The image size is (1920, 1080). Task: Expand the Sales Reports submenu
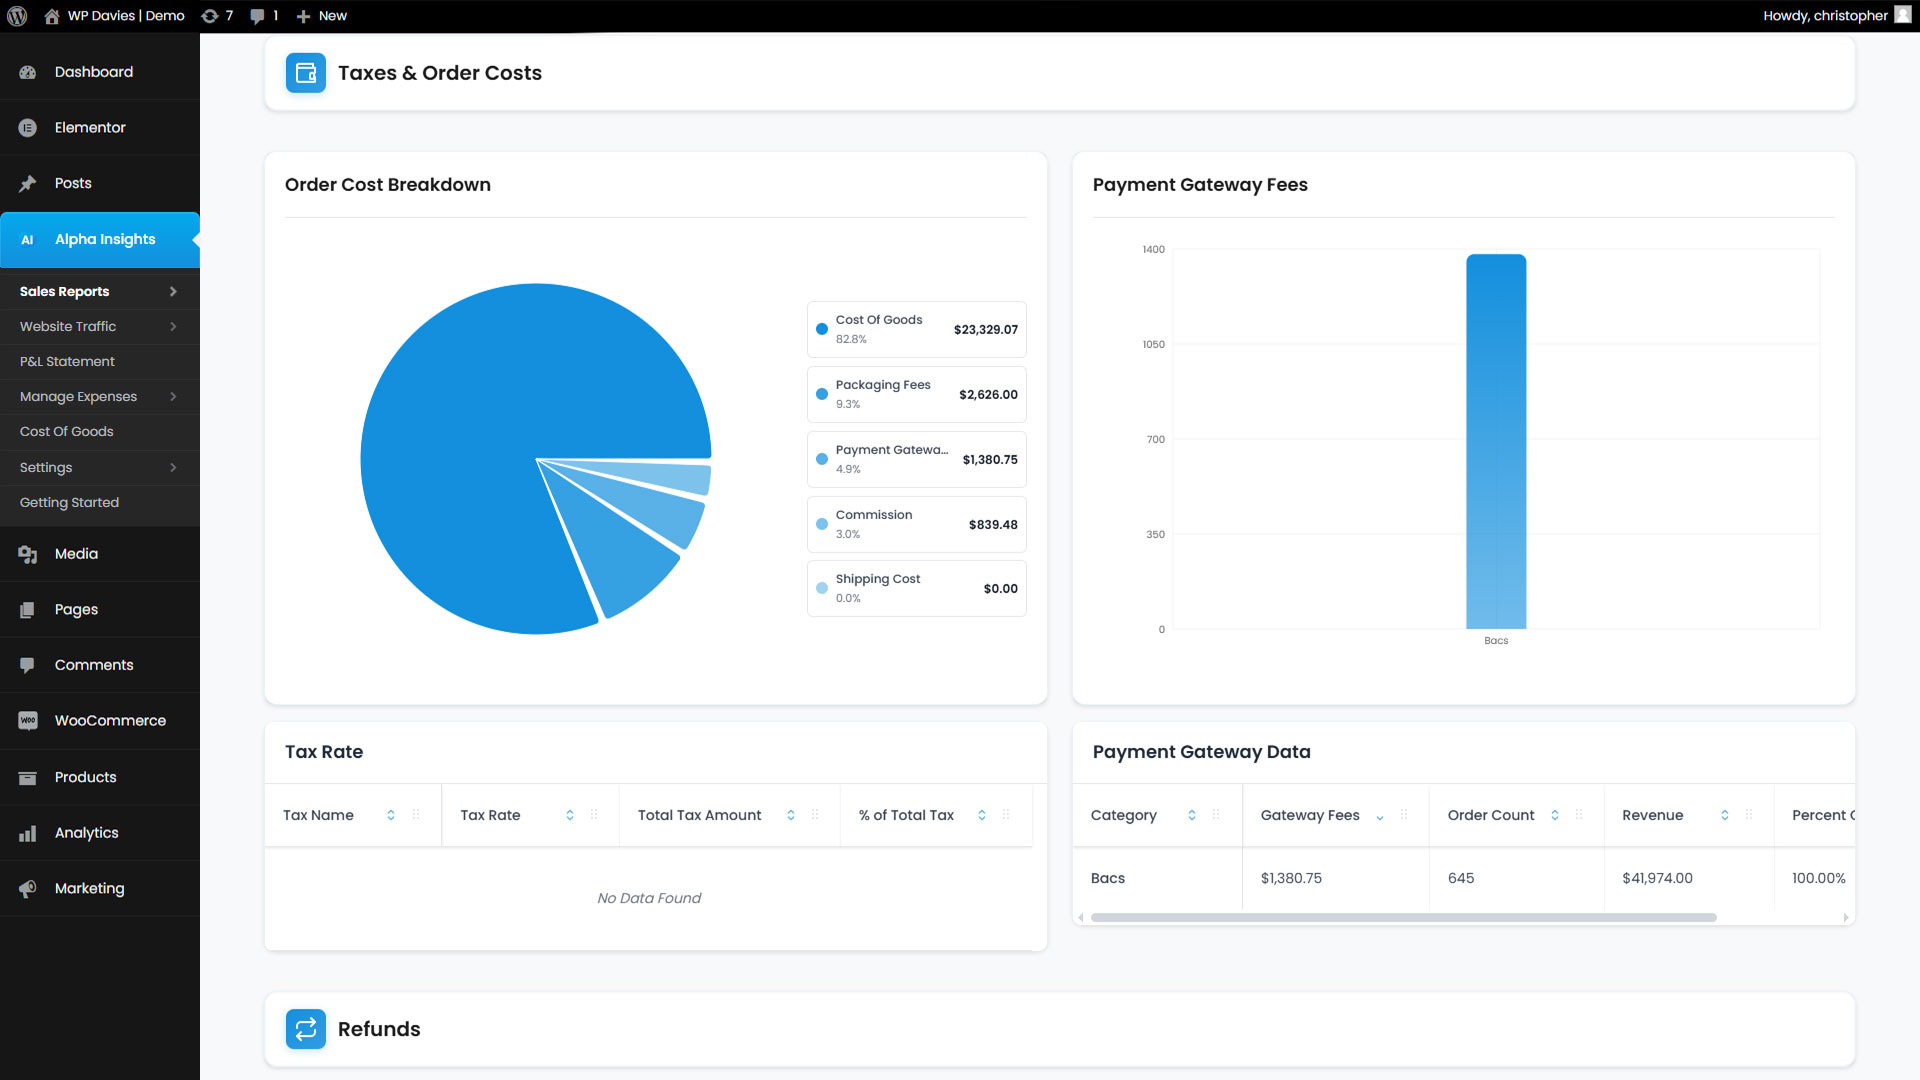click(x=173, y=291)
